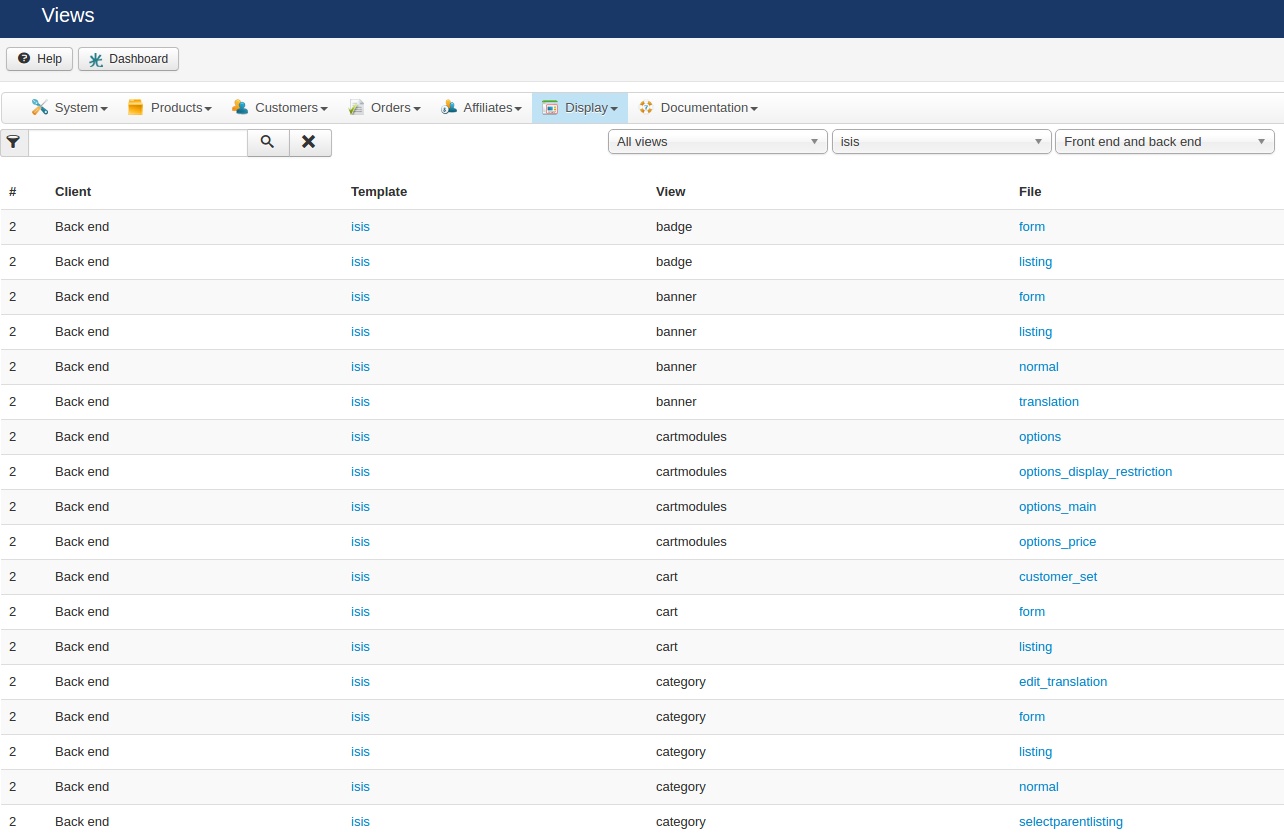The height and width of the screenshot is (836, 1284).
Task: Open the banner translation file link
Action: tap(1048, 402)
